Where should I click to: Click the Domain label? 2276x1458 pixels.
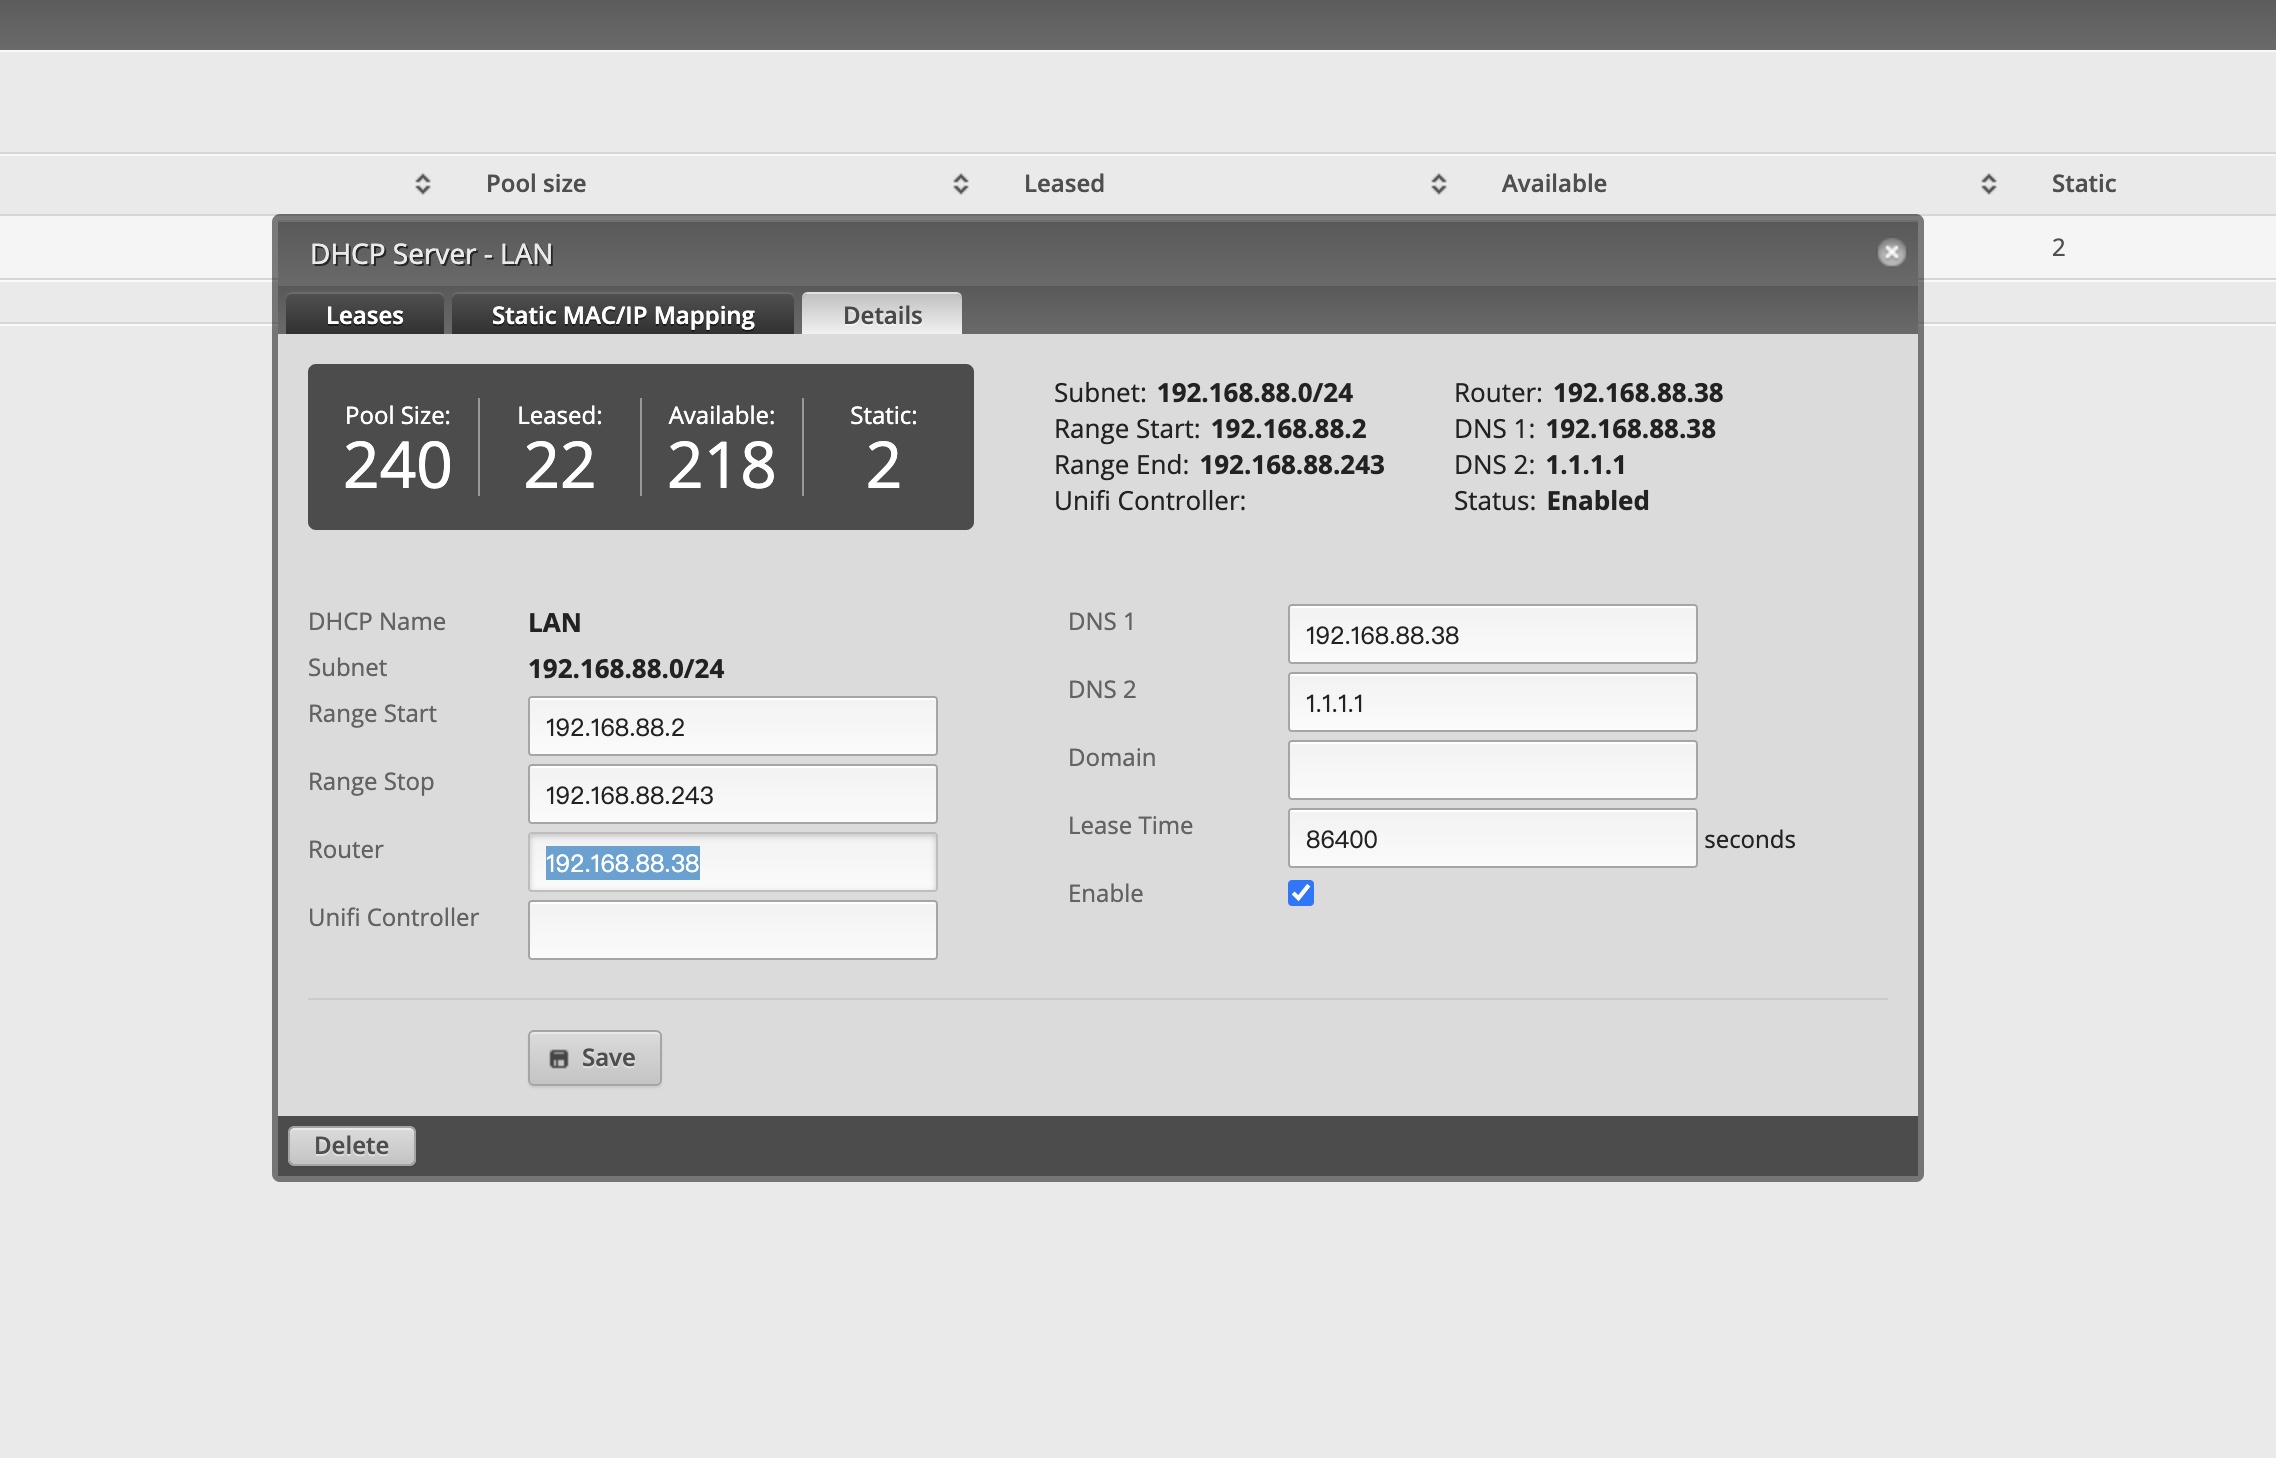coord(1112,757)
